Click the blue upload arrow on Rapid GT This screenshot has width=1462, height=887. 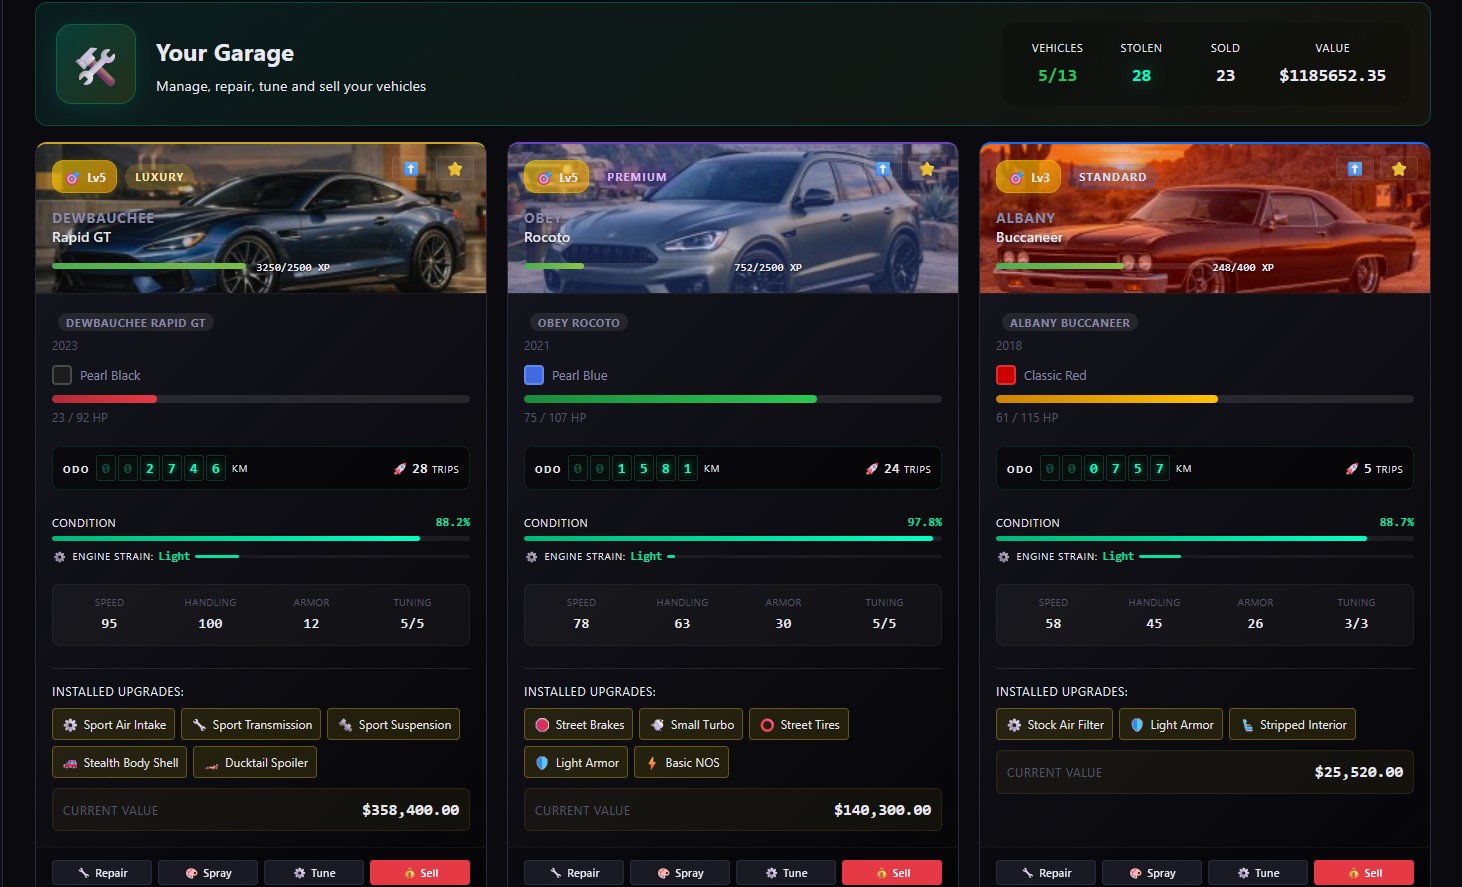411,169
